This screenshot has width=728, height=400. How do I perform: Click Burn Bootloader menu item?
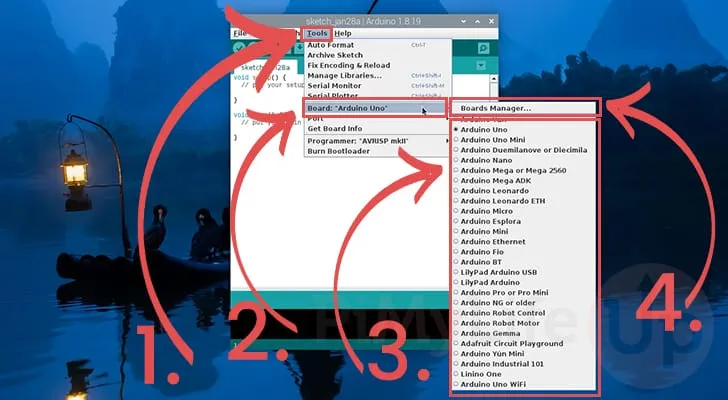tap(377, 151)
